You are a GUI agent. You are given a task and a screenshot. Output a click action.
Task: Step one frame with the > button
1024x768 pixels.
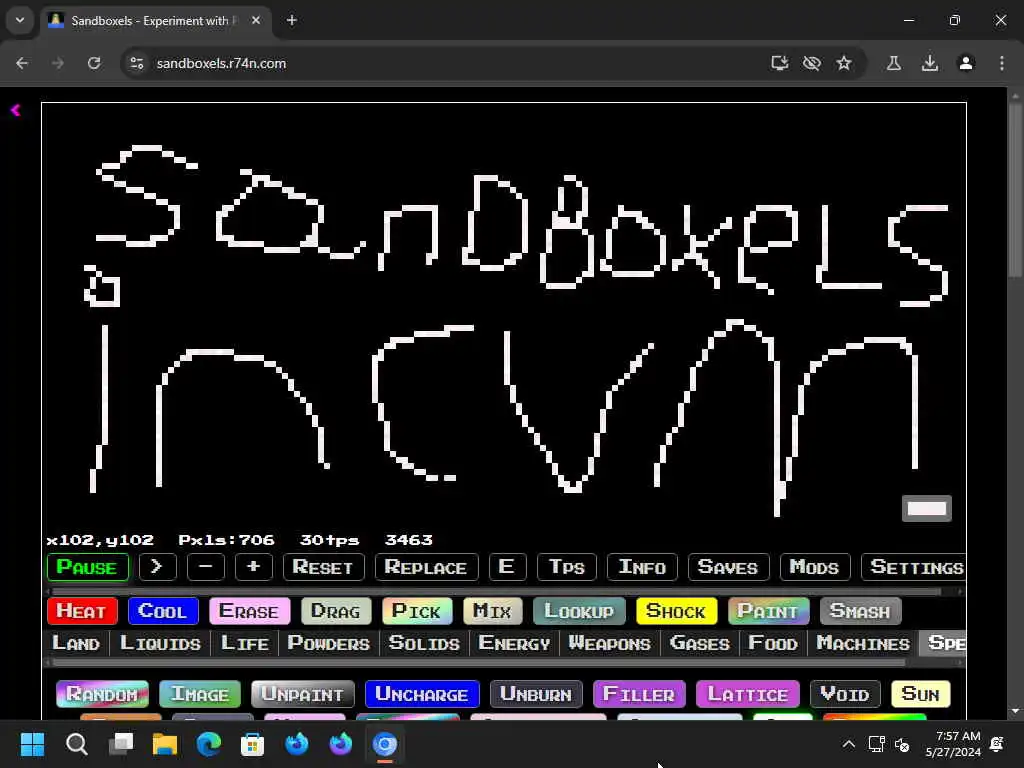[x=157, y=567]
